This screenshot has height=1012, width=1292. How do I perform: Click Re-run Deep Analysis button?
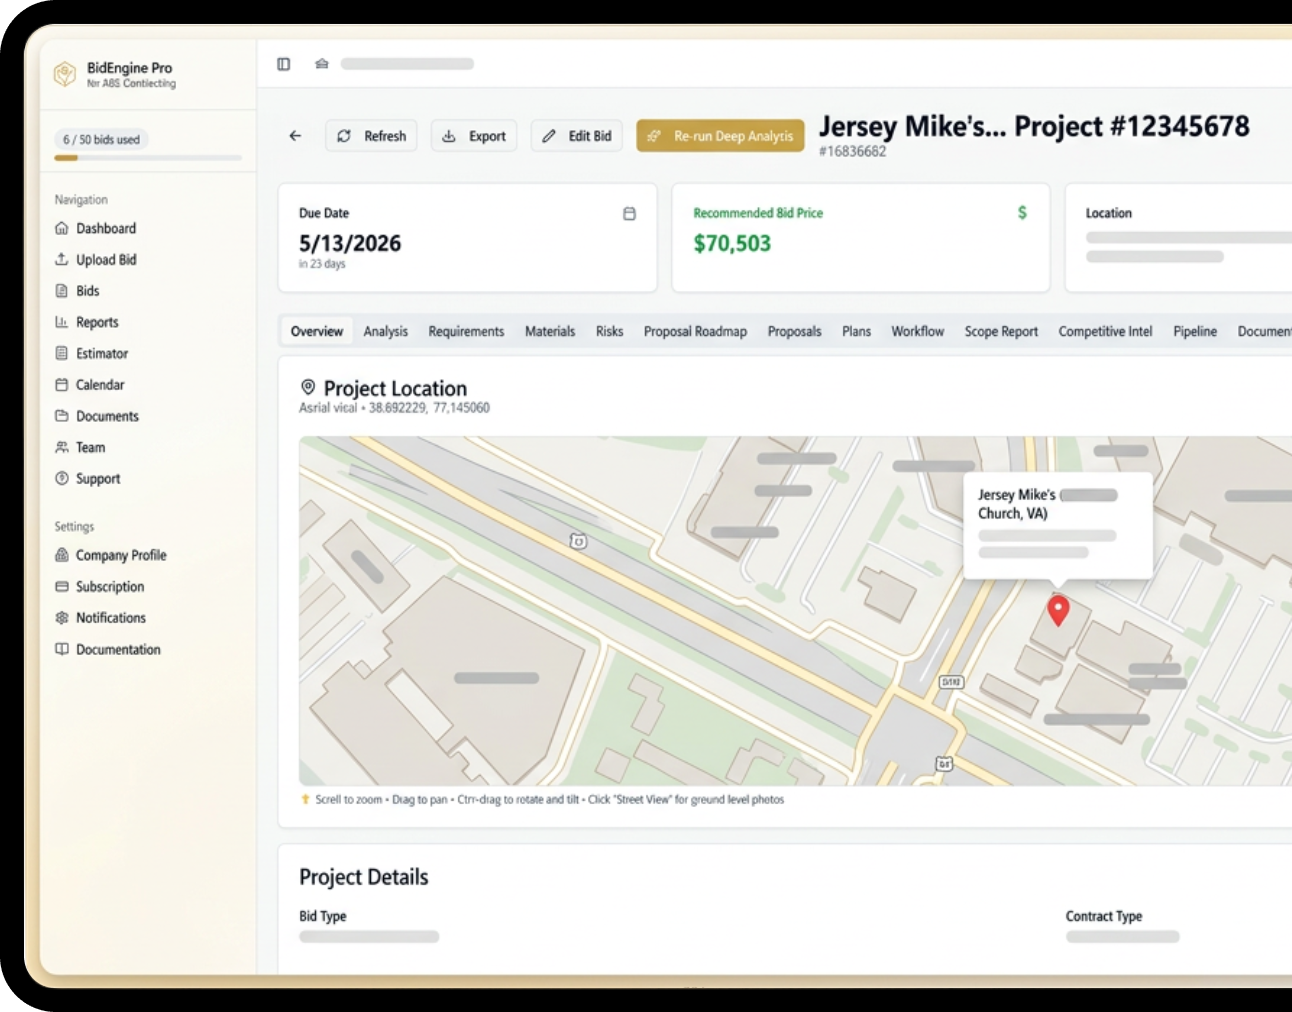click(x=720, y=136)
